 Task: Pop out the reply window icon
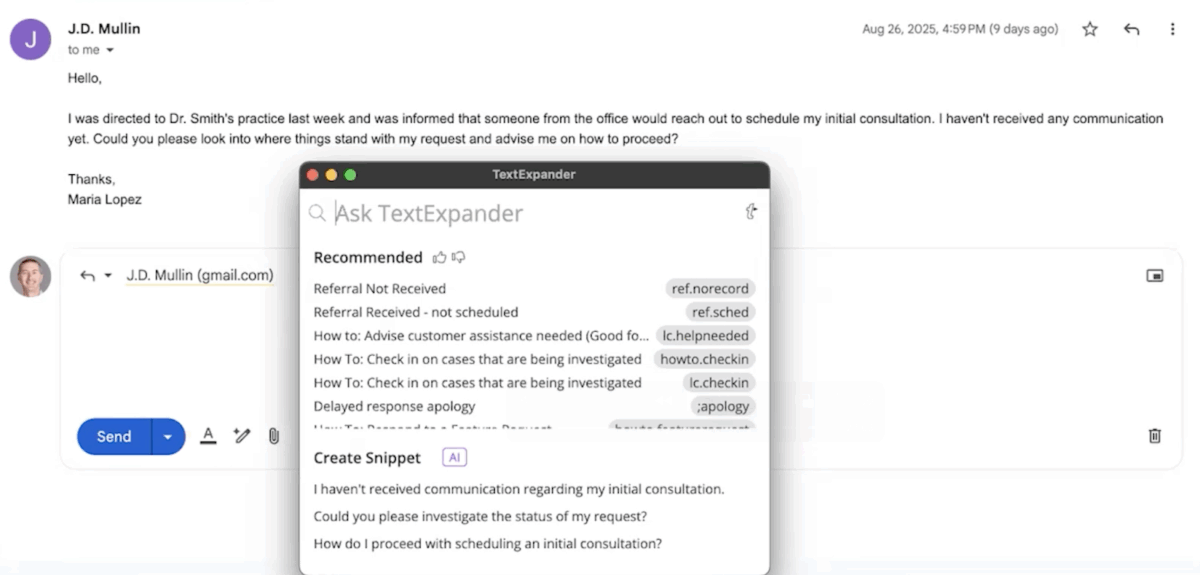pos(1154,276)
